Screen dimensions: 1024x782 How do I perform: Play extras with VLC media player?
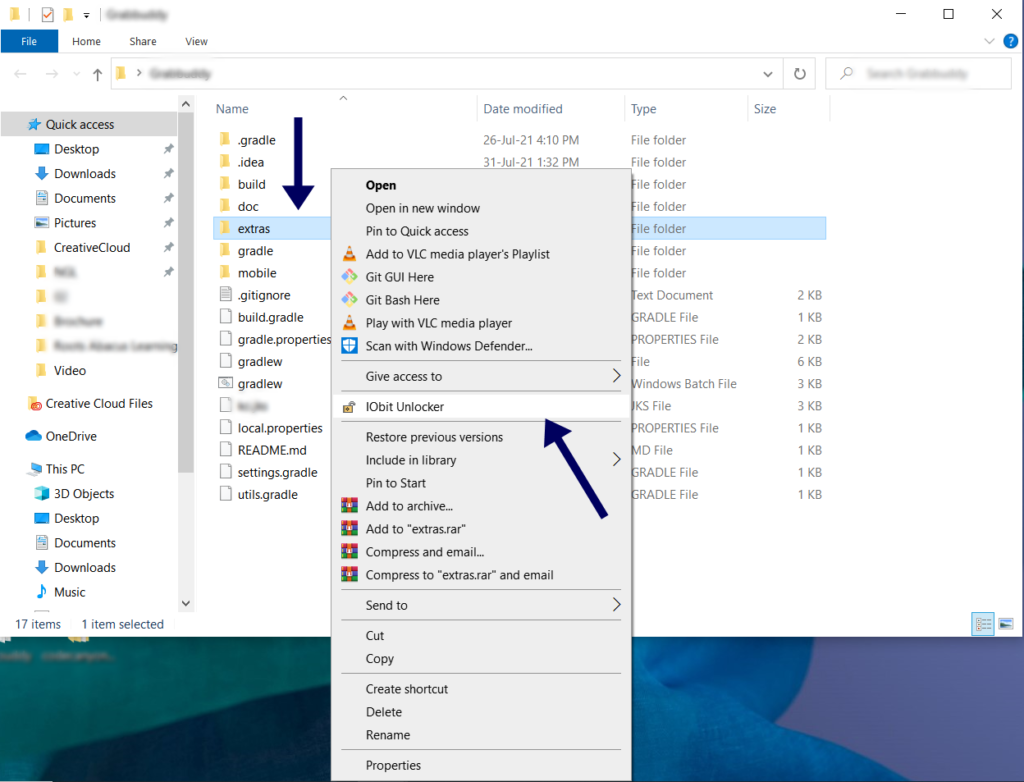coord(434,322)
